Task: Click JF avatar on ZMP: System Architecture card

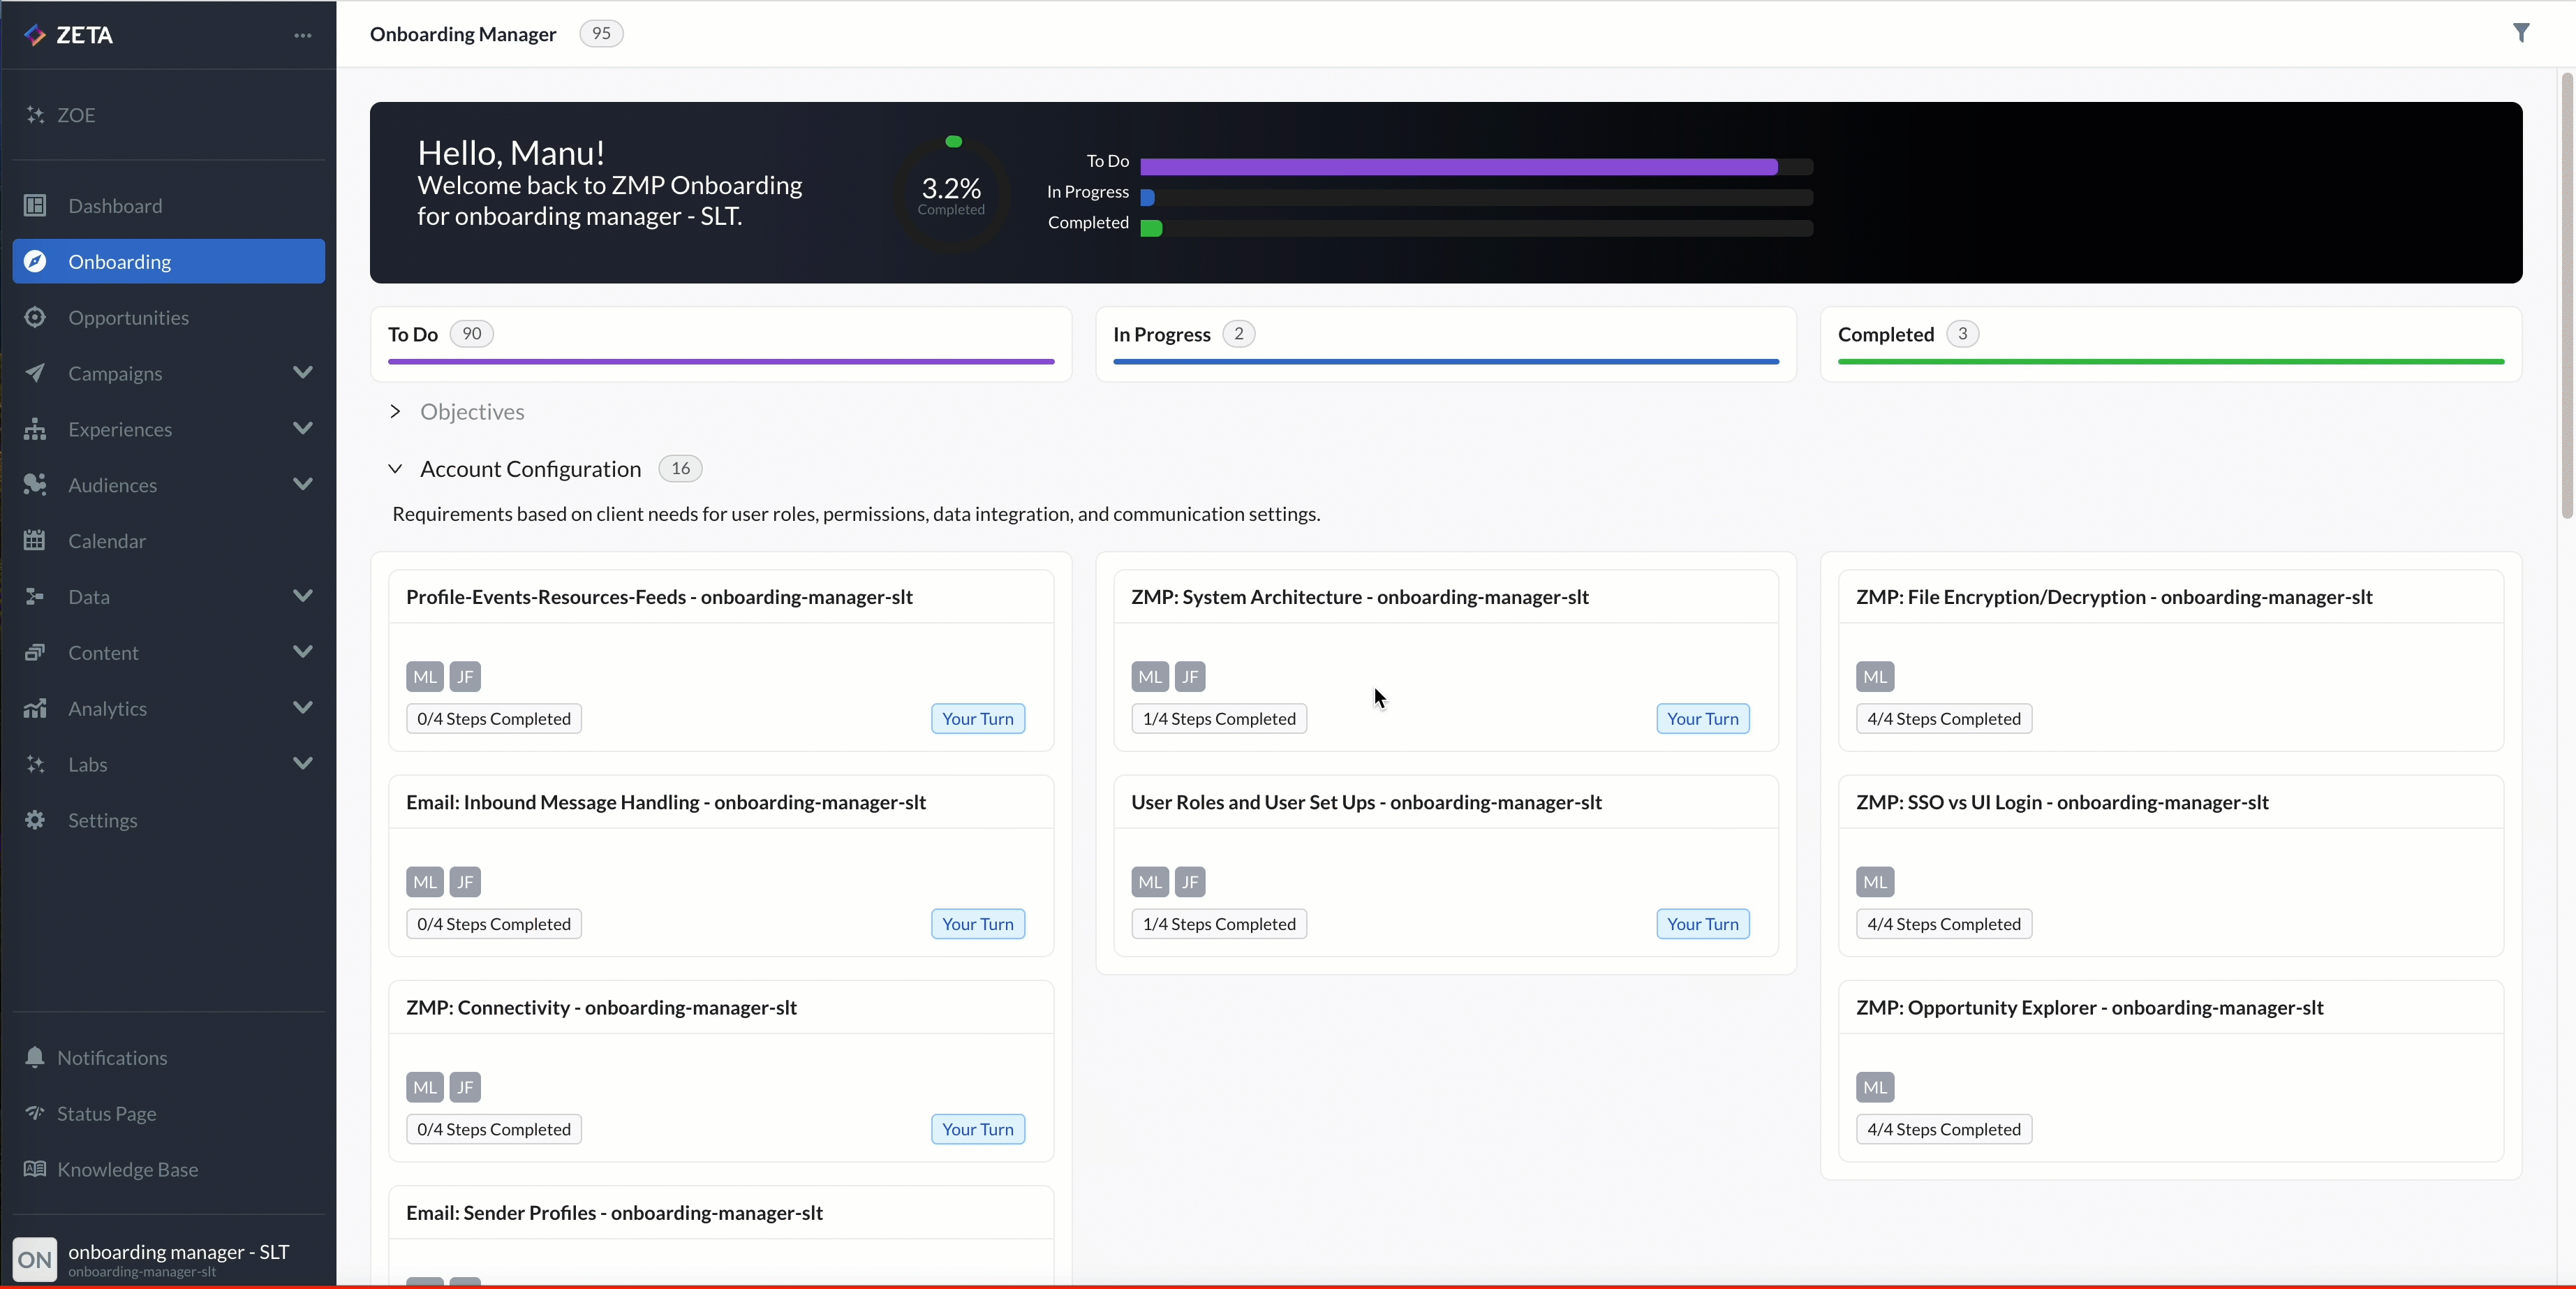Action: pos(1190,677)
